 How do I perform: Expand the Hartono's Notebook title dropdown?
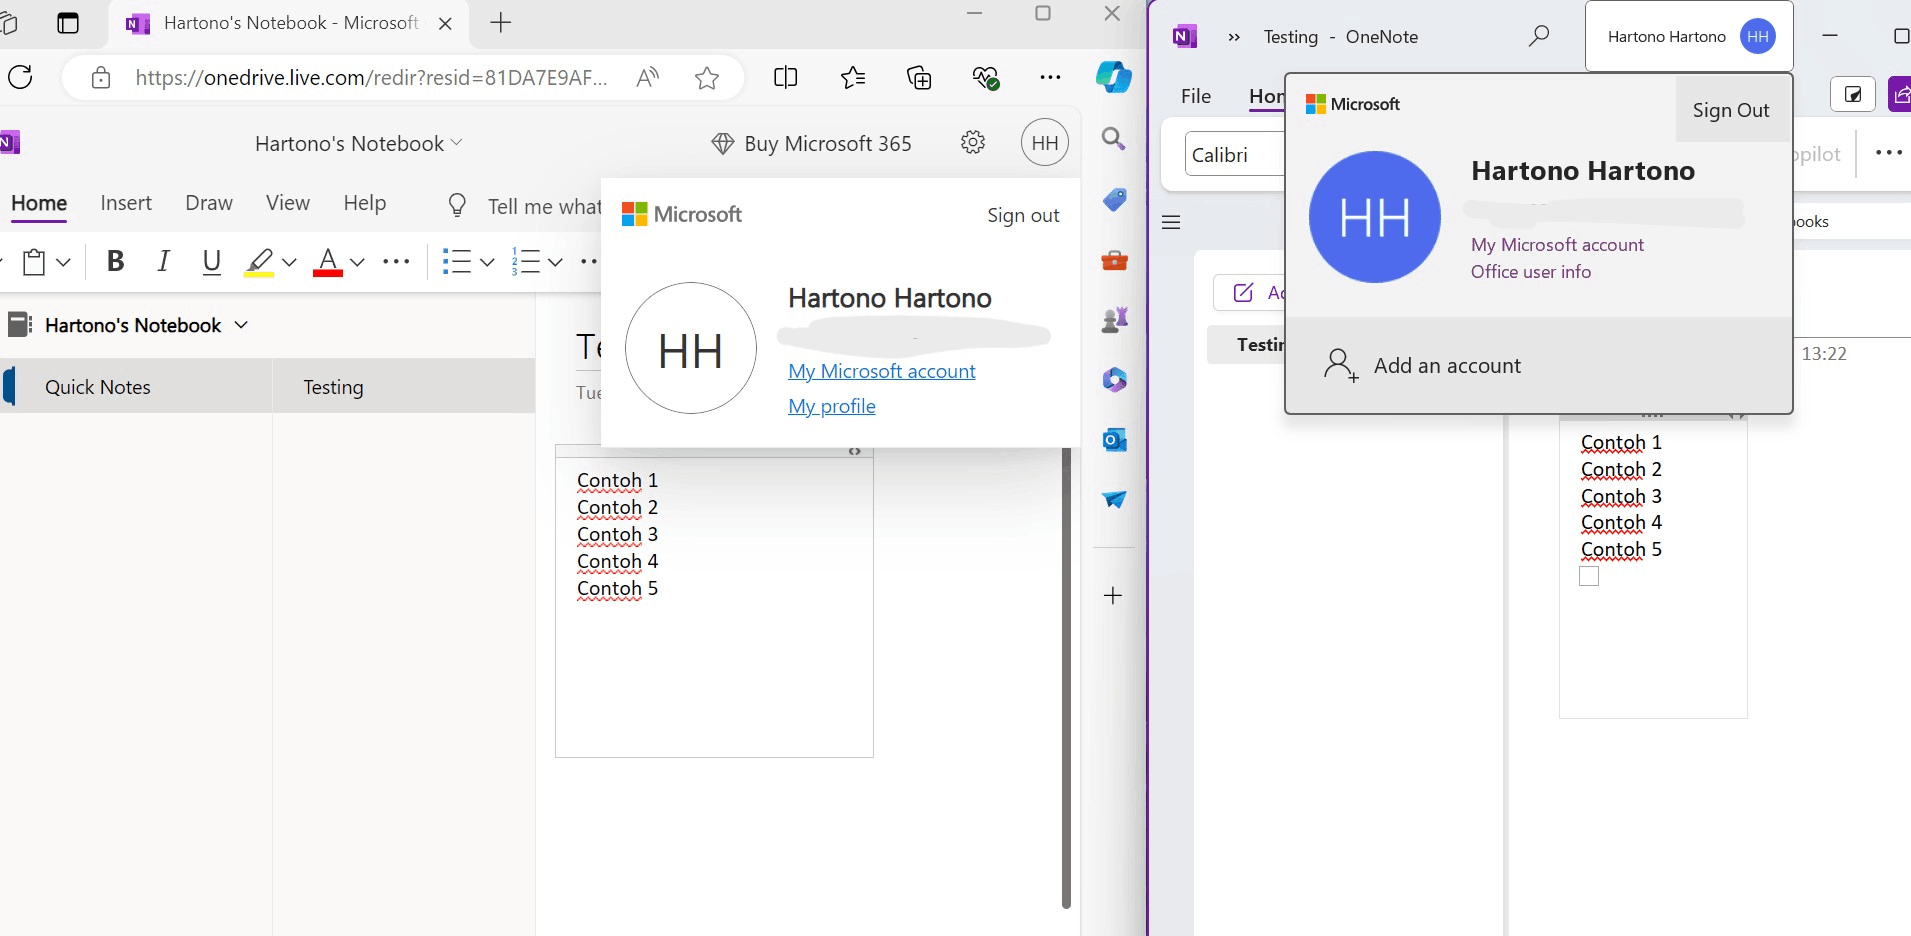pyautogui.click(x=457, y=142)
